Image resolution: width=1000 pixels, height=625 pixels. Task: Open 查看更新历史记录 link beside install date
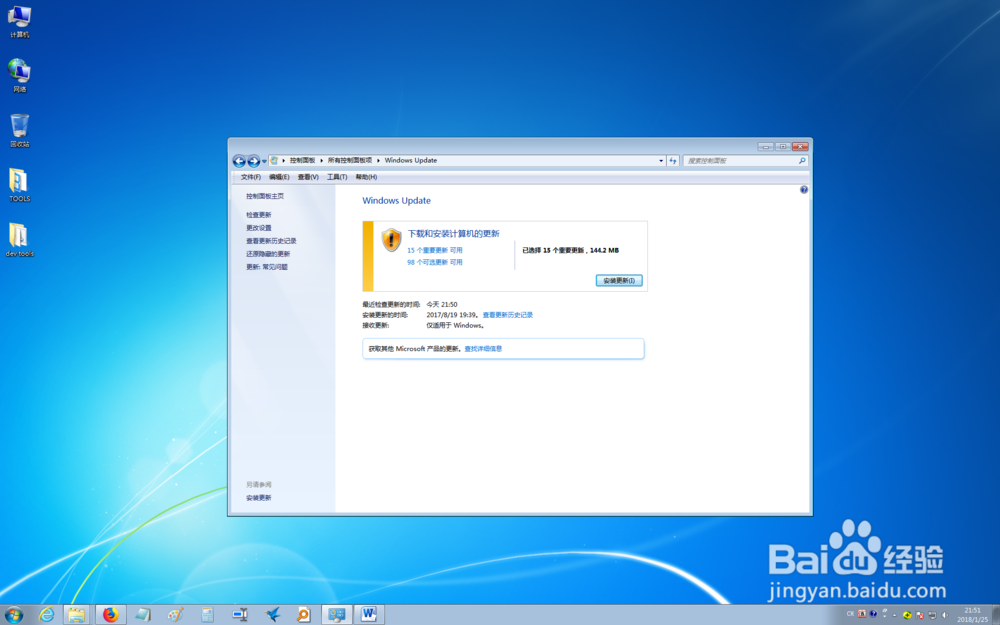508,315
